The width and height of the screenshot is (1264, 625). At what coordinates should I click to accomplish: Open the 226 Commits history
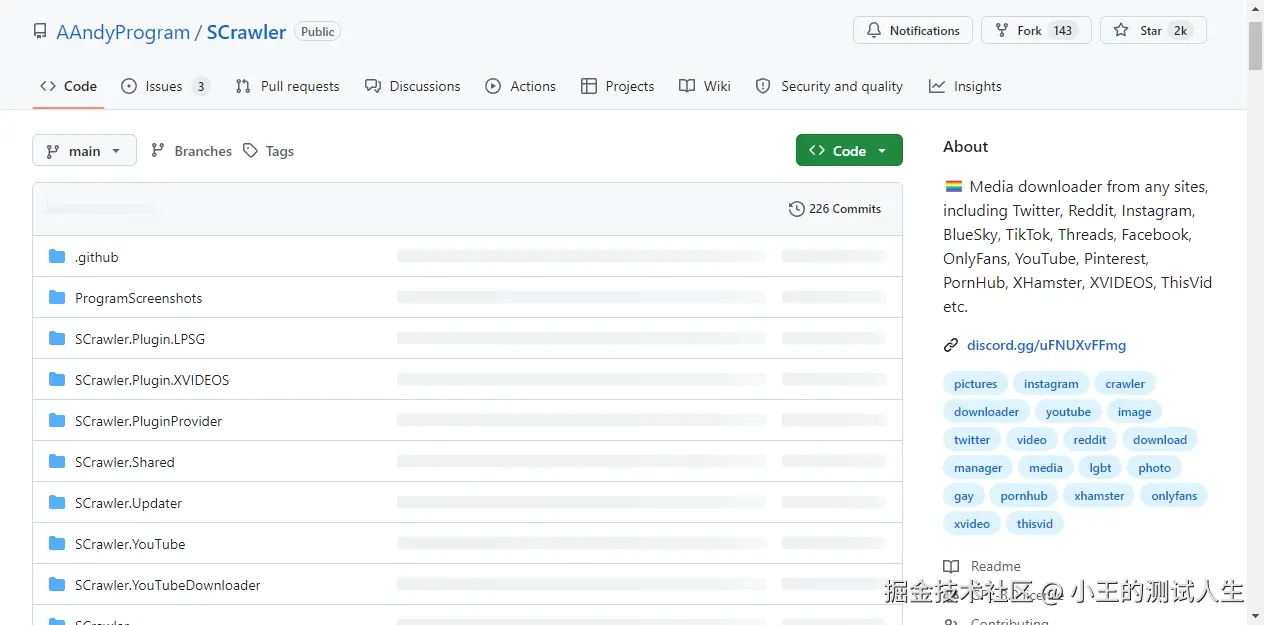(x=835, y=209)
